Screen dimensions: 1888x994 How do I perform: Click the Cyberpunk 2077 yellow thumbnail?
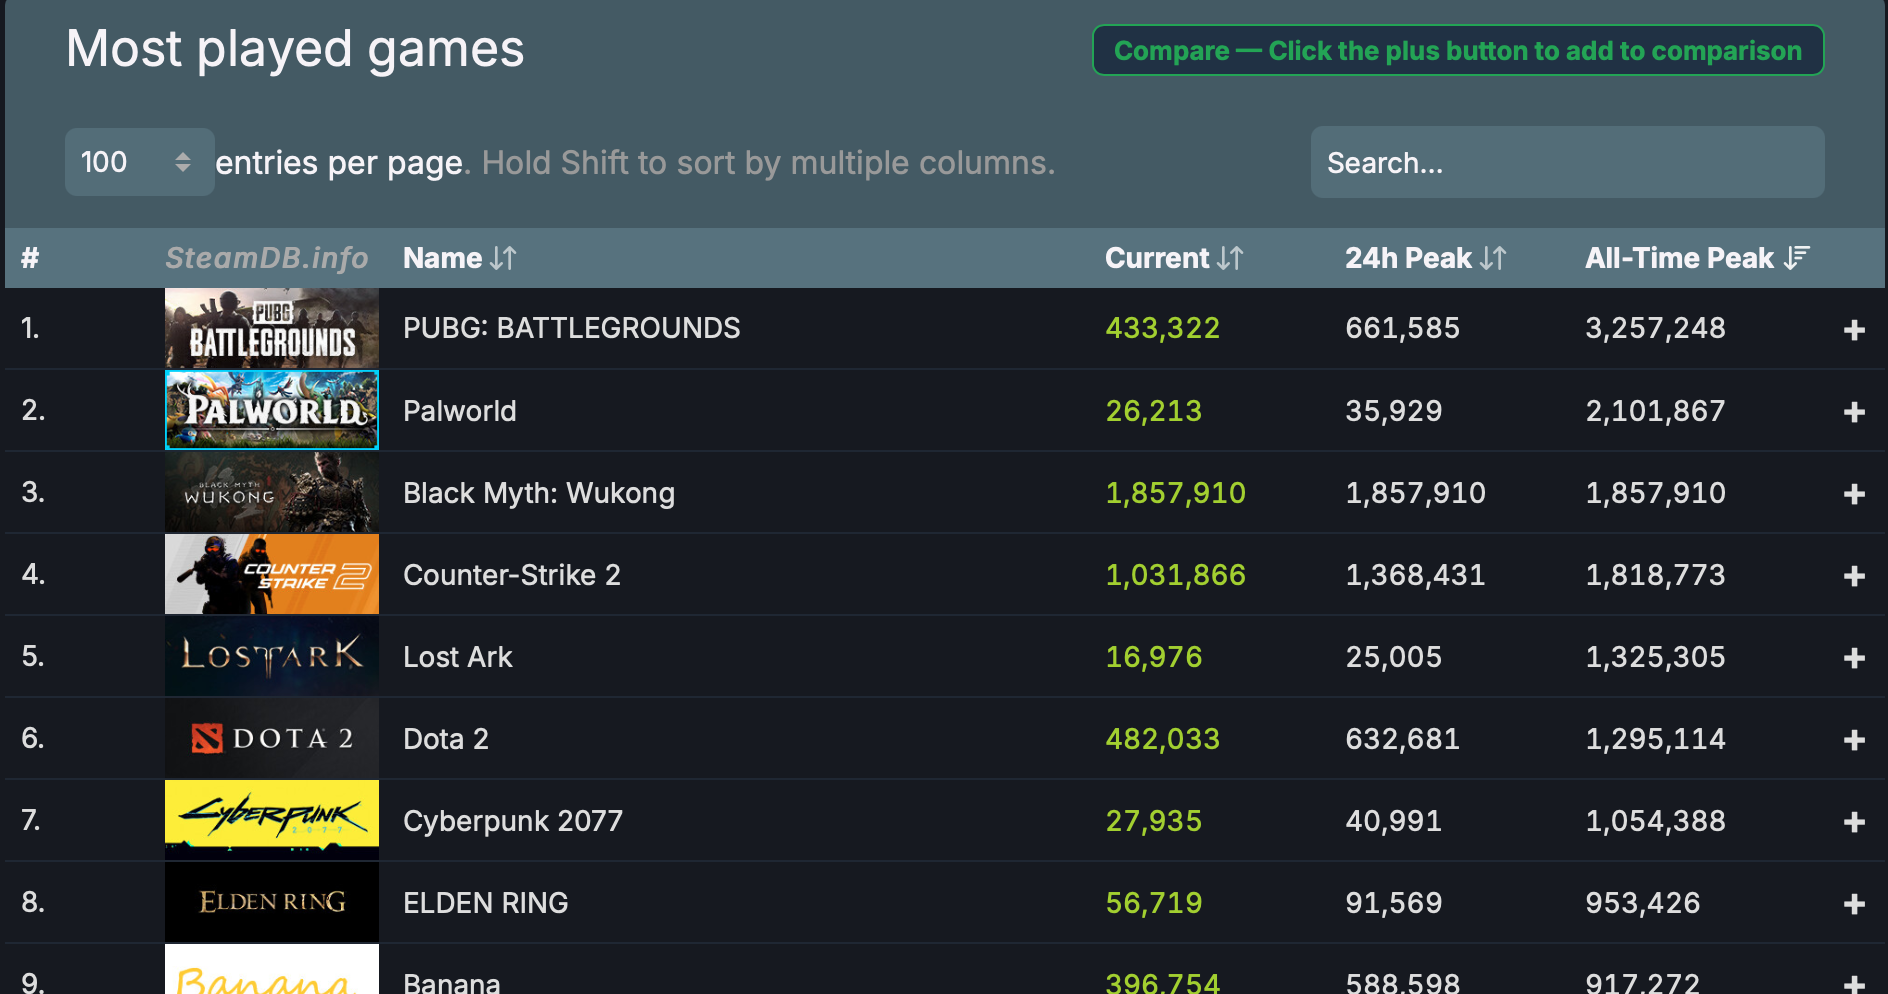pos(272,820)
